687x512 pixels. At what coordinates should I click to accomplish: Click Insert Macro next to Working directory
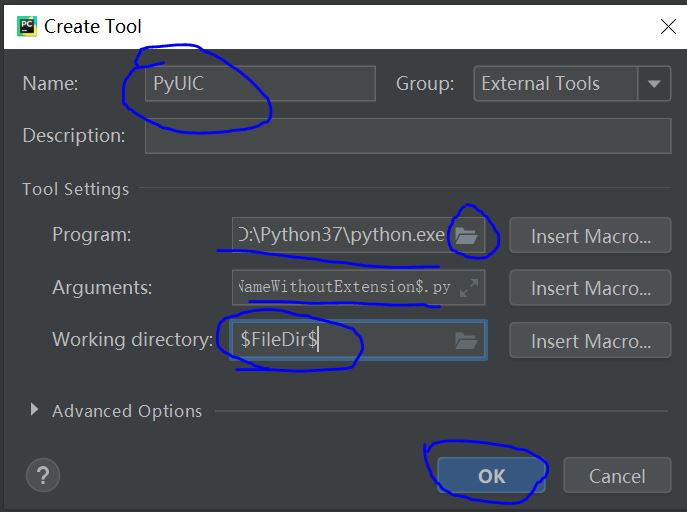click(590, 341)
